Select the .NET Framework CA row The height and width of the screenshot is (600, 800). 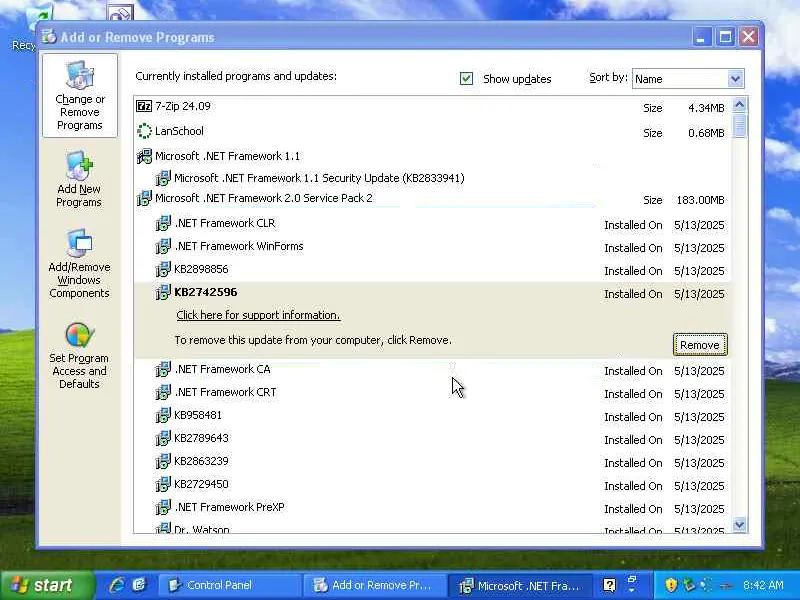(x=432, y=370)
